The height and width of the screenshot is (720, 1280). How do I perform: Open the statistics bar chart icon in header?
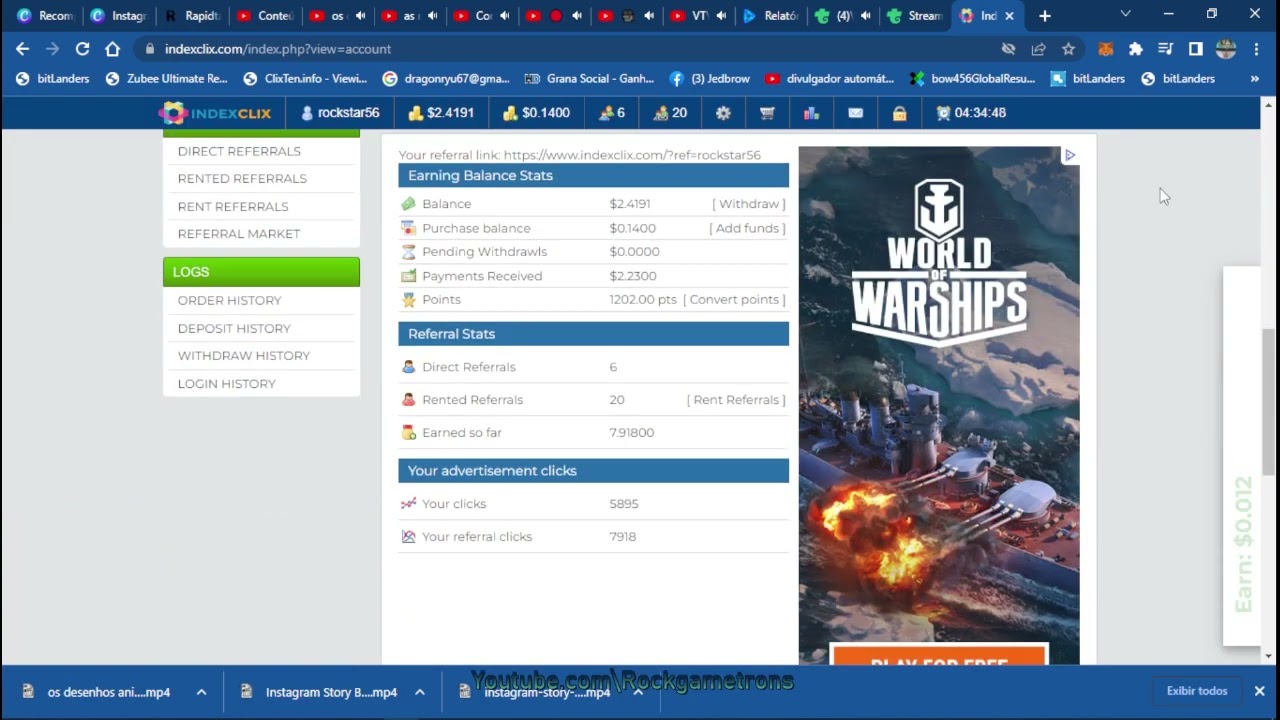[x=811, y=113]
